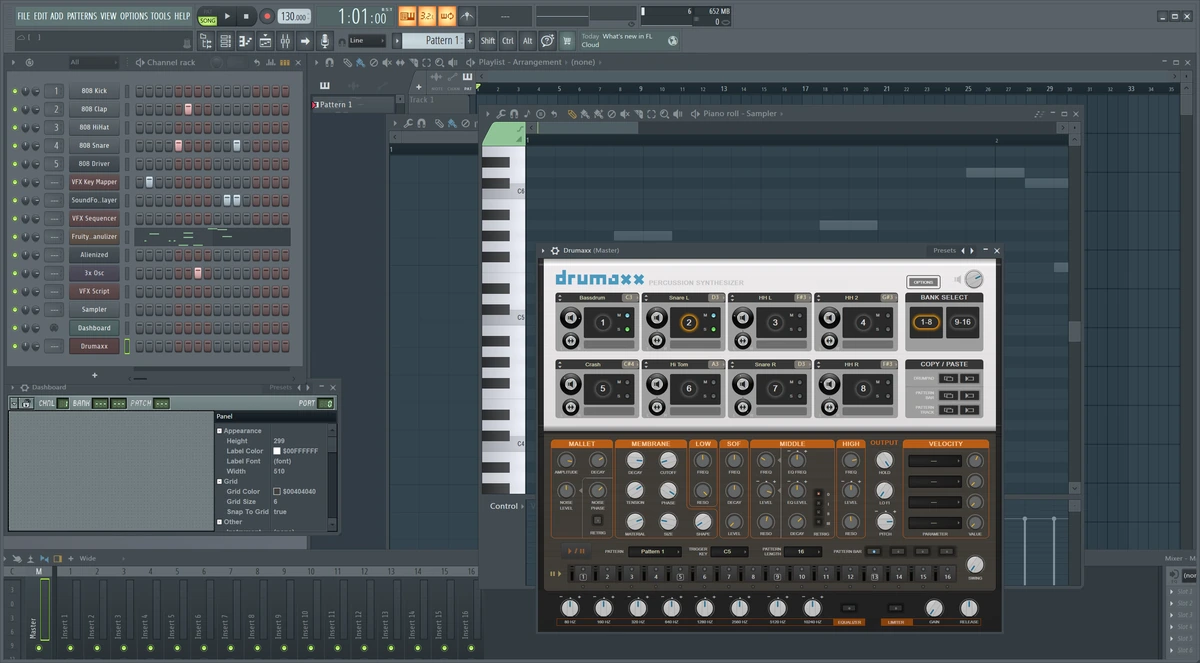Click the 80 HZ equalizer knob
This screenshot has width=1200, height=663.
pos(569,608)
